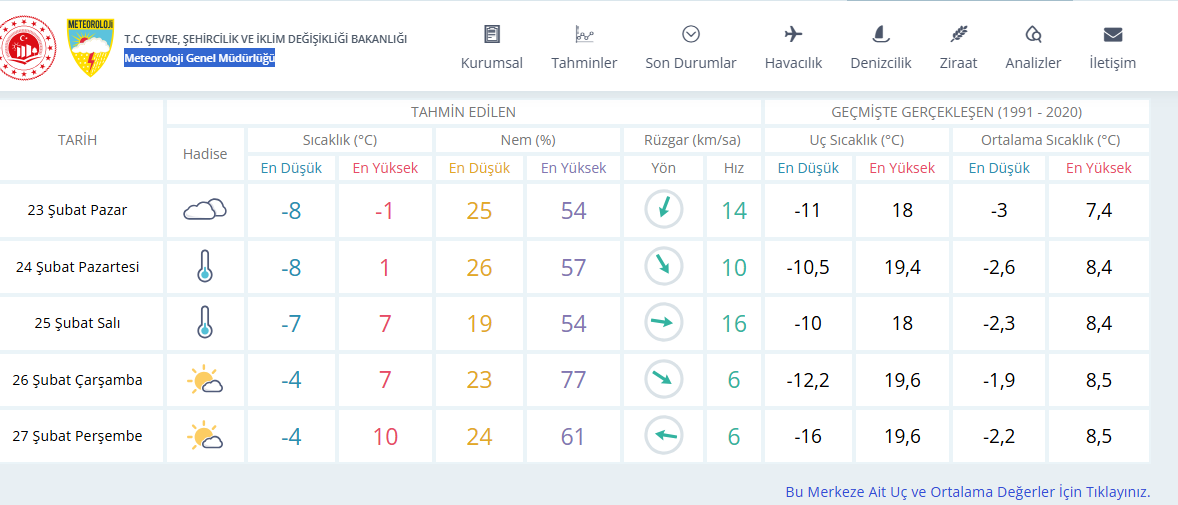This screenshot has width=1178, height=505.
Task: Click the 27 Şubat Perşembe date cell
Action: (x=81, y=436)
